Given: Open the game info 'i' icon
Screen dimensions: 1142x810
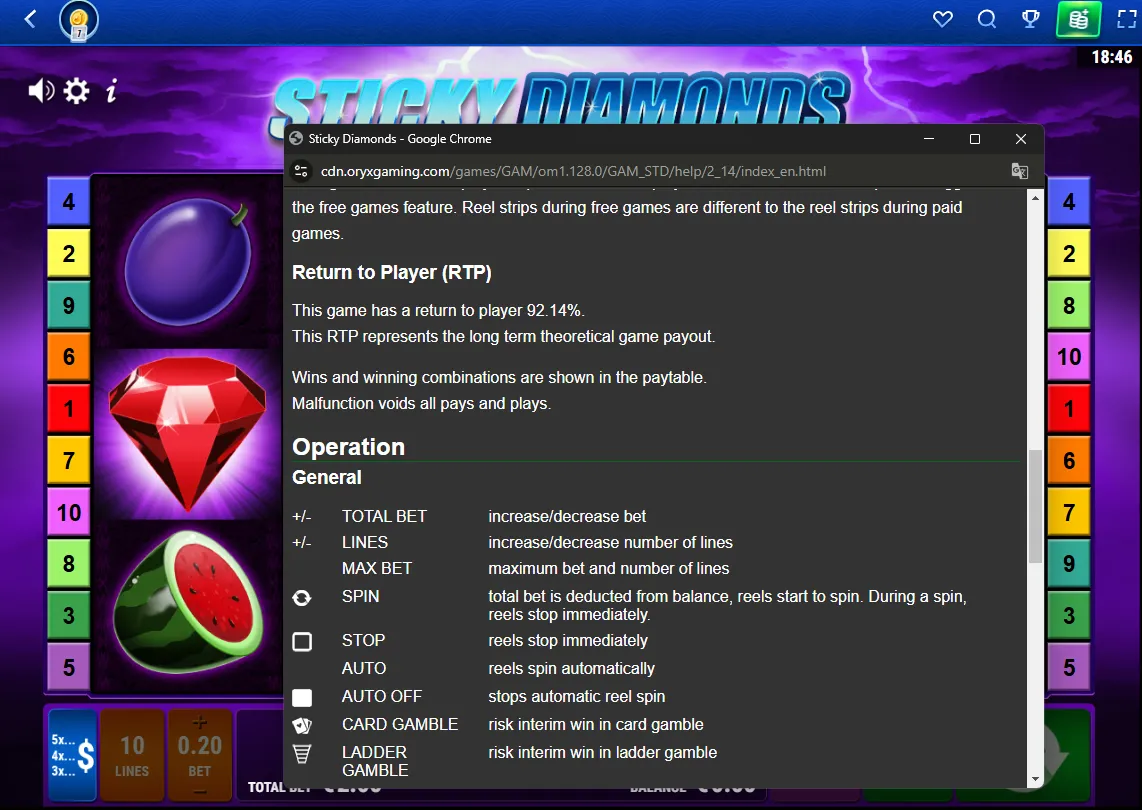Looking at the screenshot, I should tap(111, 91).
